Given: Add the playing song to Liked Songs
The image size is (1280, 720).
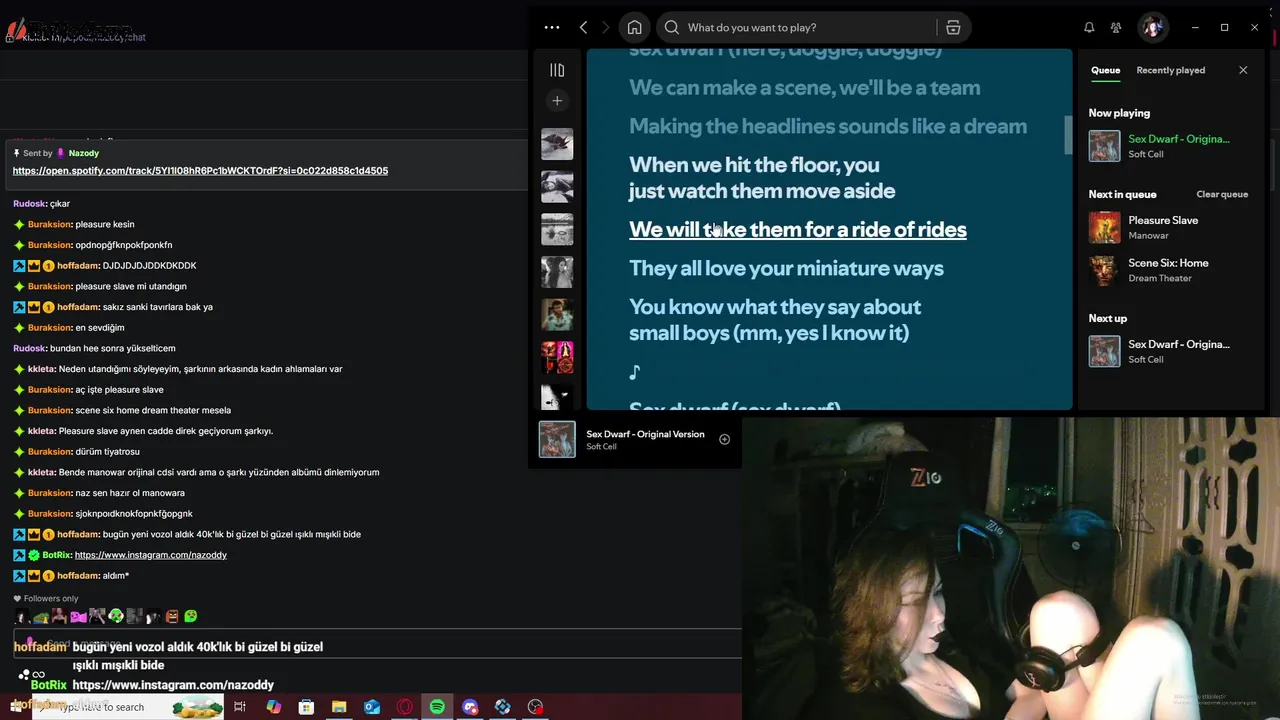Looking at the screenshot, I should pyautogui.click(x=724, y=439).
